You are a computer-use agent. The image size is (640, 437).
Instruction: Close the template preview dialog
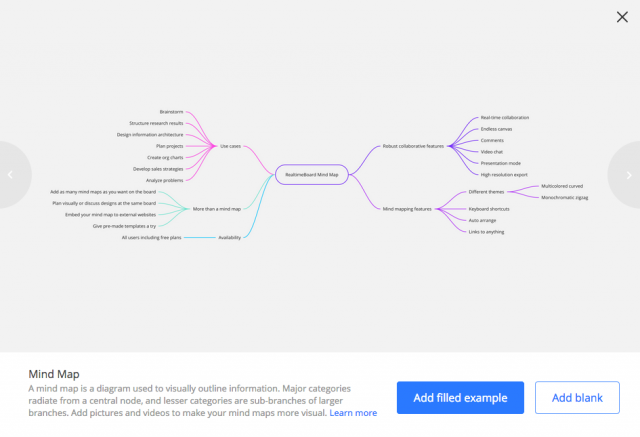622,17
